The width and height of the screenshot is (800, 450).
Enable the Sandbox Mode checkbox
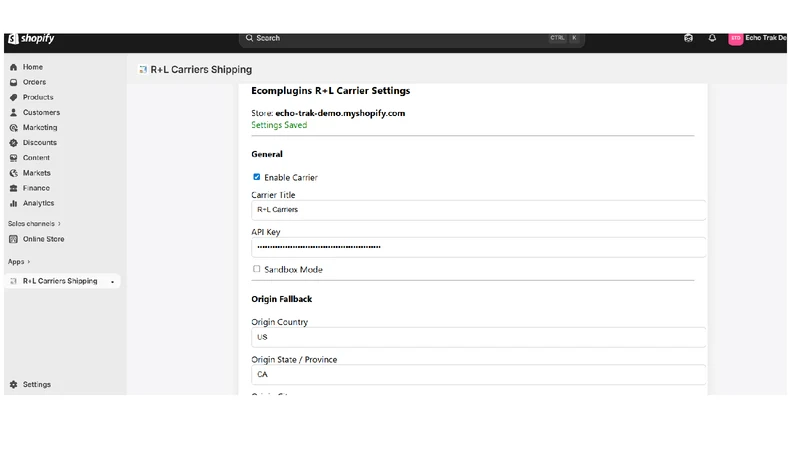(257, 269)
